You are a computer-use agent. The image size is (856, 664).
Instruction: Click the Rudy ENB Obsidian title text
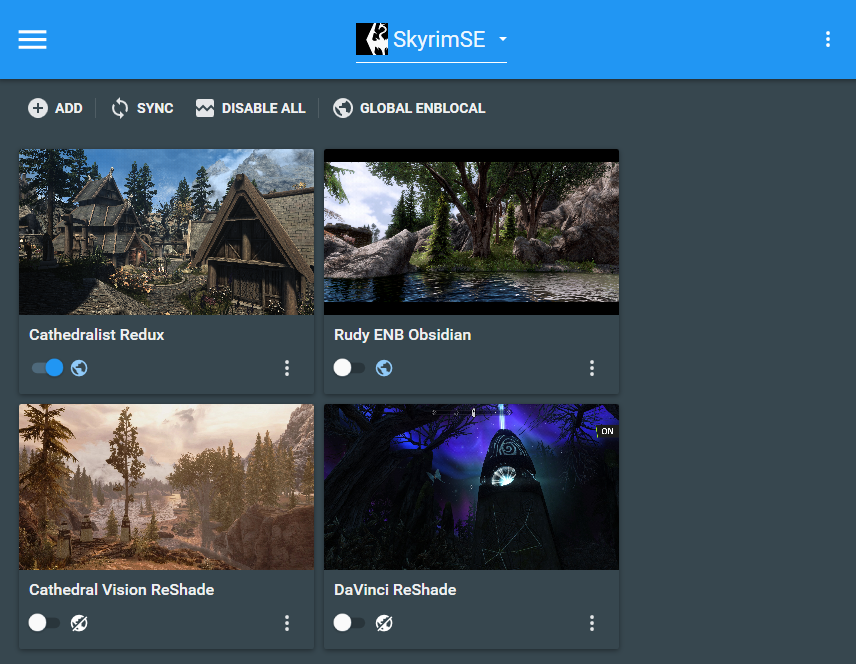tap(402, 335)
